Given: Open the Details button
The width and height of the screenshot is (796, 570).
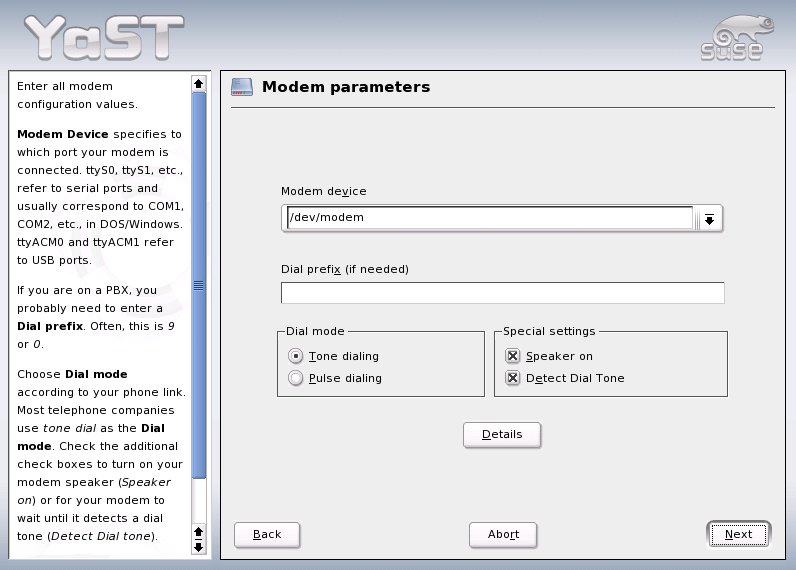Looking at the screenshot, I should (502, 435).
